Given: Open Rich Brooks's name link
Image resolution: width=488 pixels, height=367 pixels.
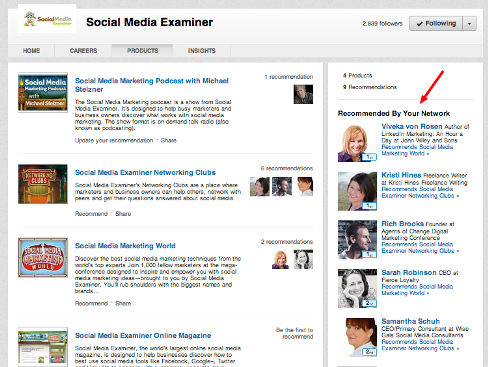Looking at the screenshot, I should (403, 224).
